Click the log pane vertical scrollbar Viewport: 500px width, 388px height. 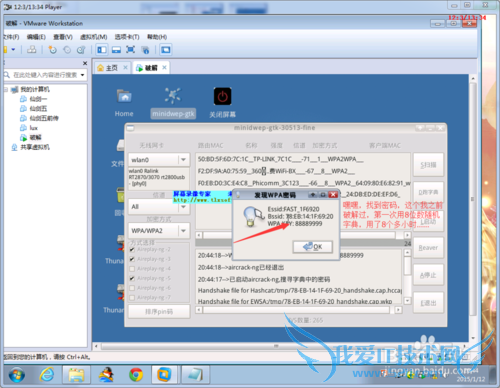pyautogui.click(x=407, y=277)
